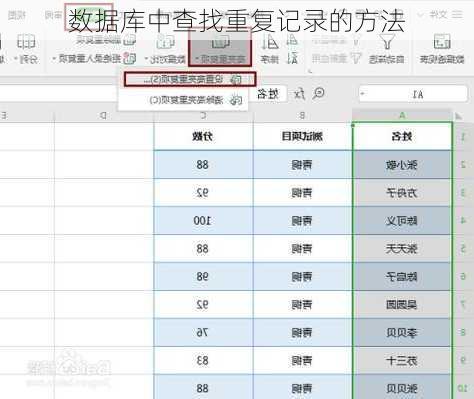Viewport: 474px width, 399px height.
Task: Click the A1 name box field
Action: (x=413, y=94)
